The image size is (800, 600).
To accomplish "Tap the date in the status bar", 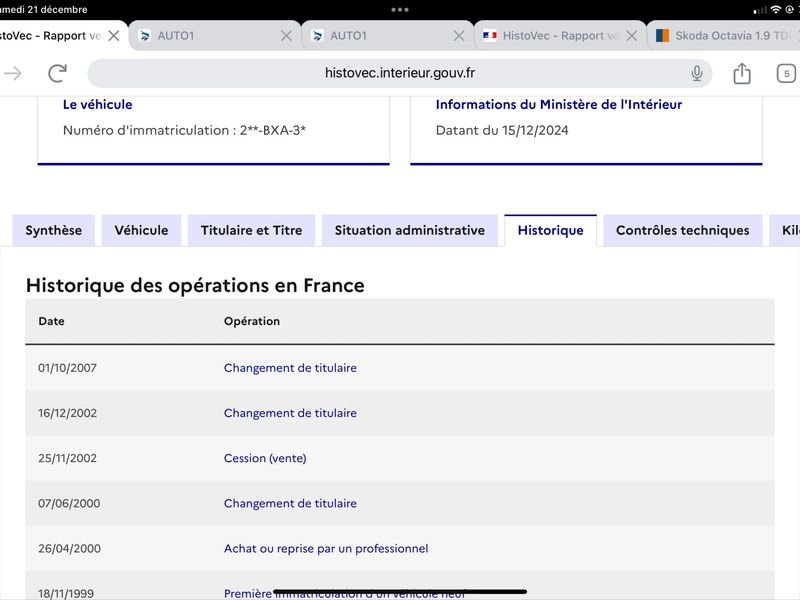I will 43,10.
